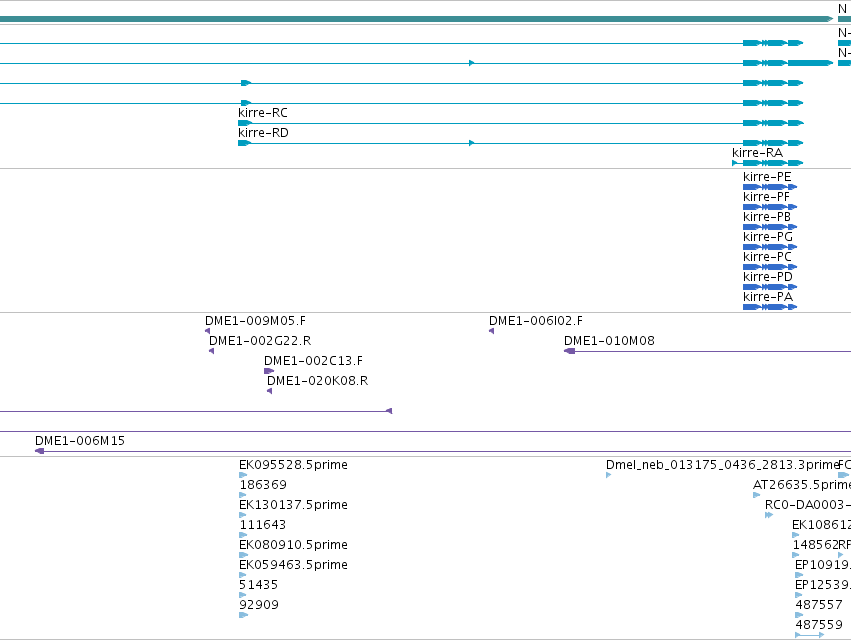851x640 pixels.
Task: Click the DME1-002G22.R clone end label
Action: [260, 341]
